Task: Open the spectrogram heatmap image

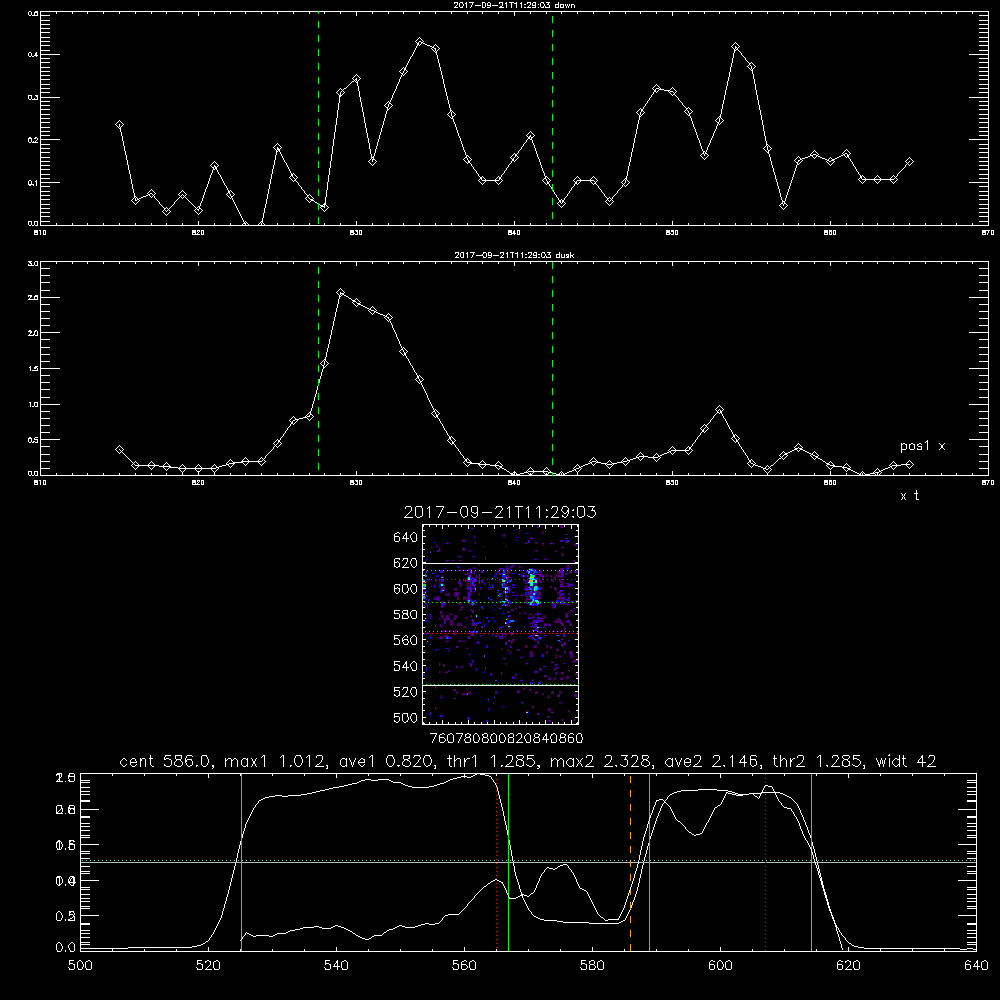Action: 500,624
